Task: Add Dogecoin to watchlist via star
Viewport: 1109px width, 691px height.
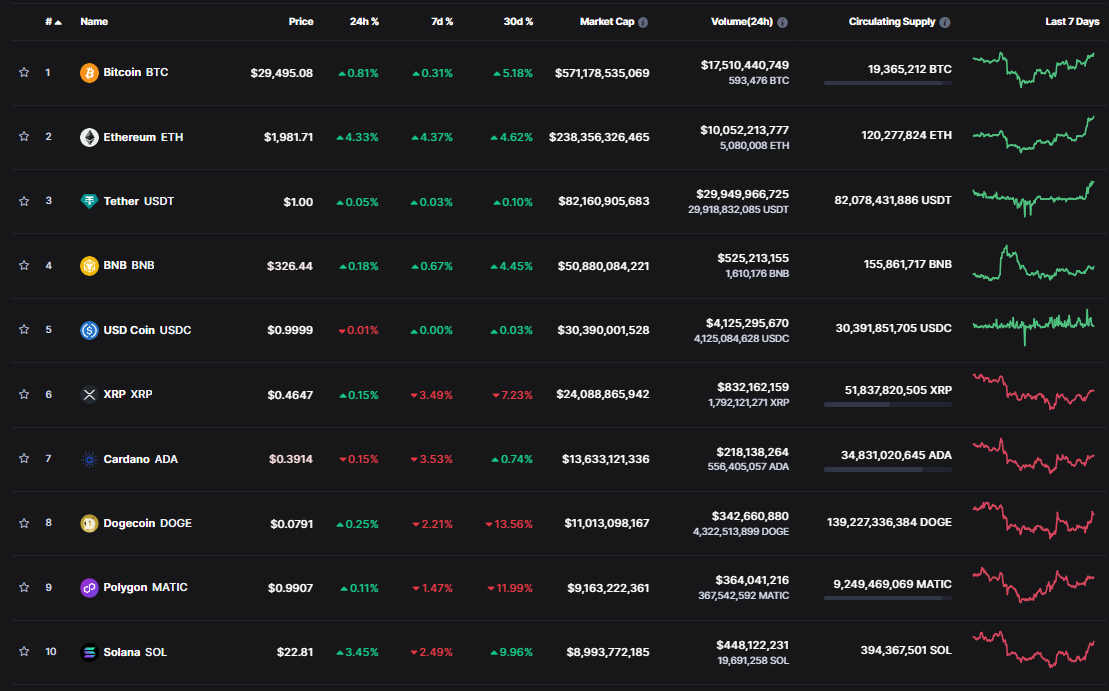Action: pos(24,523)
